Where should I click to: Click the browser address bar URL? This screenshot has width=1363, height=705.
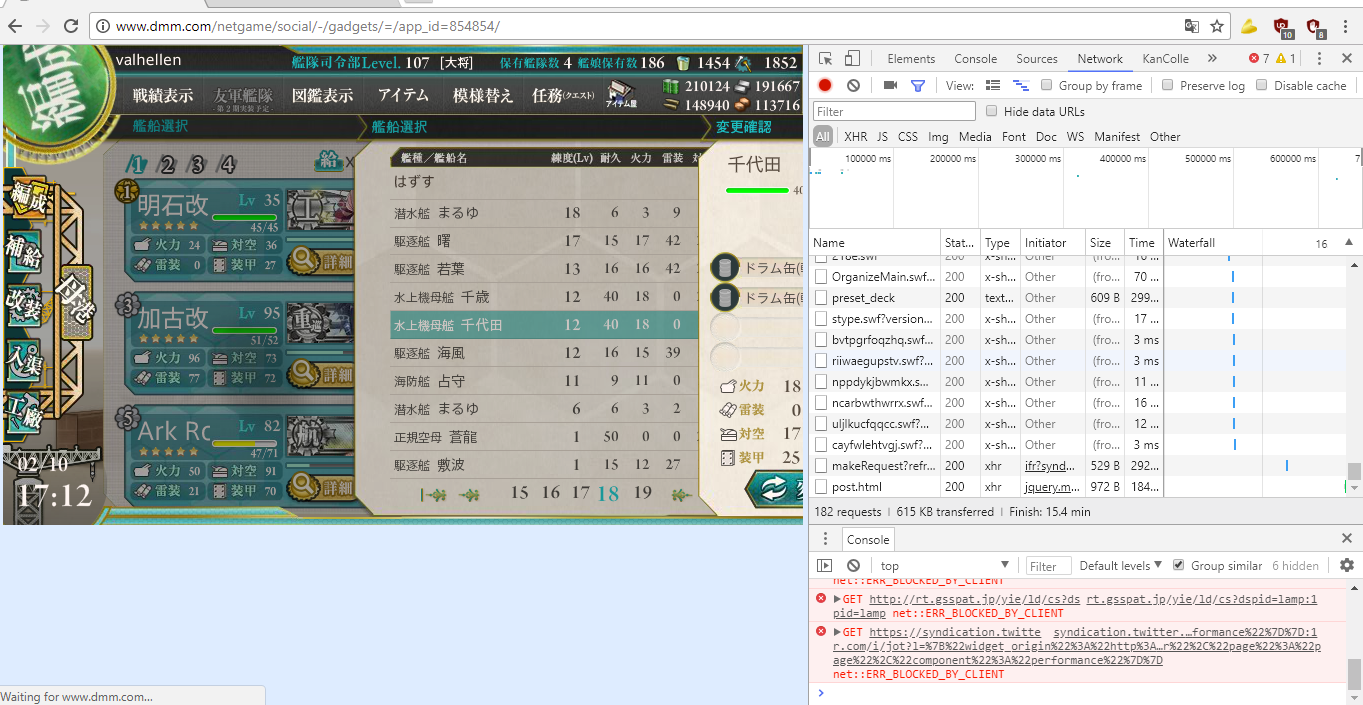pyautogui.click(x=307, y=26)
